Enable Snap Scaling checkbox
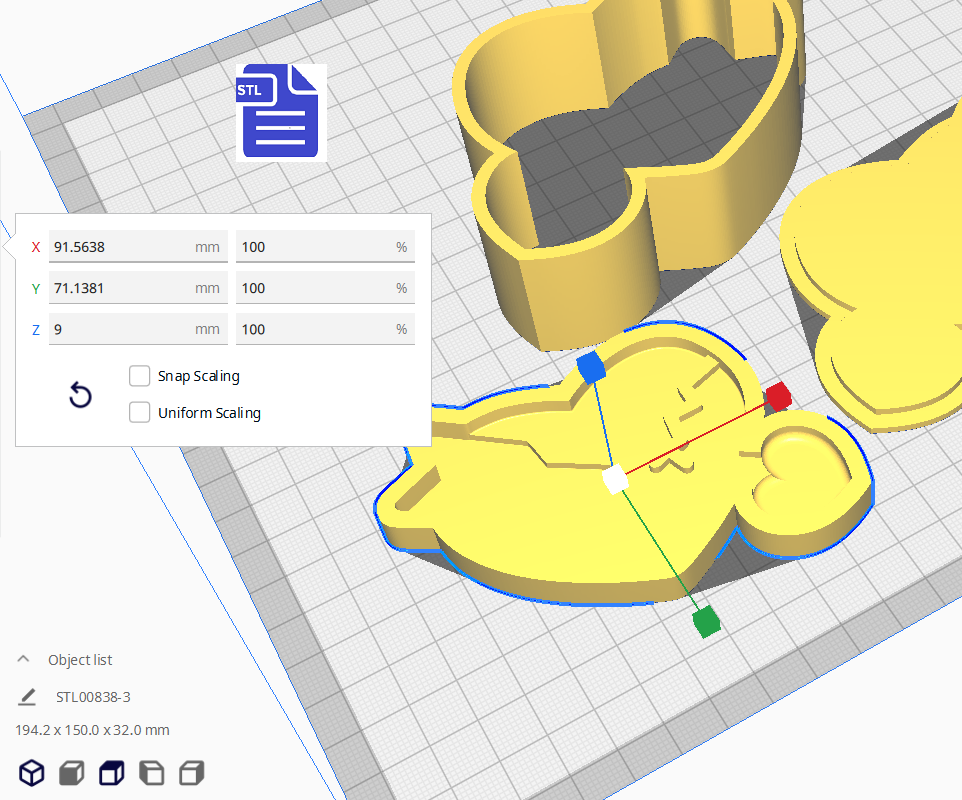Viewport: 962px width, 800px height. 140,376
